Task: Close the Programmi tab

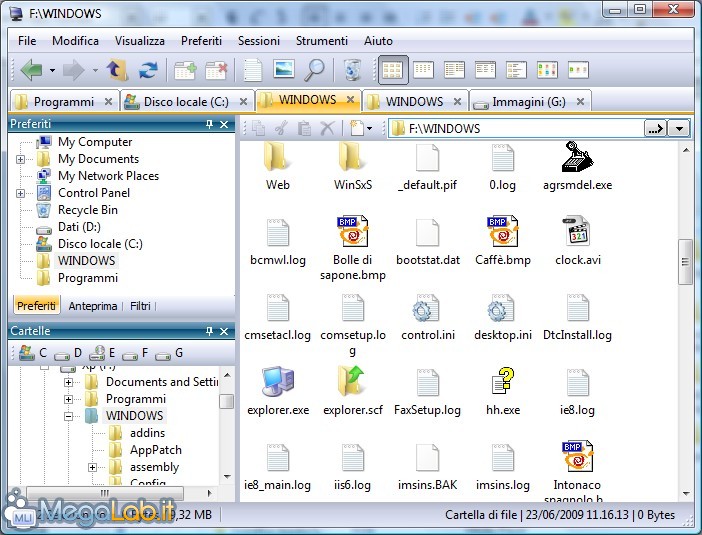Action: pyautogui.click(x=108, y=102)
